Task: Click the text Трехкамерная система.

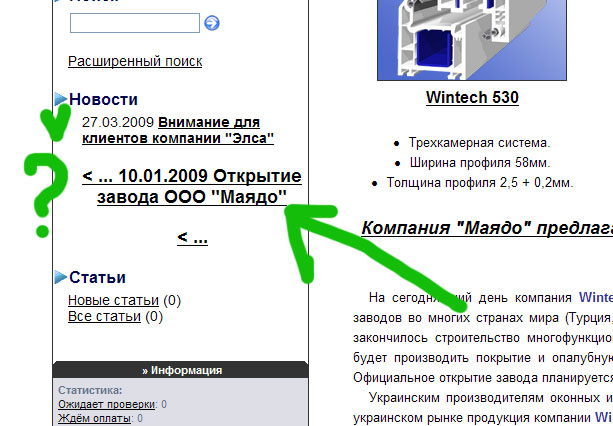Action: tap(479, 143)
